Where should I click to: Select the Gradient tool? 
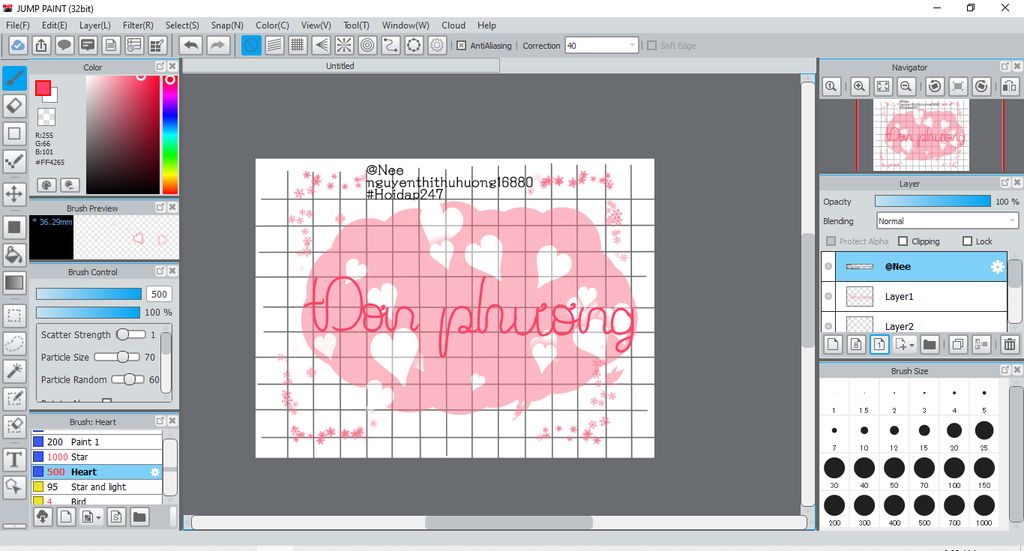click(x=14, y=283)
